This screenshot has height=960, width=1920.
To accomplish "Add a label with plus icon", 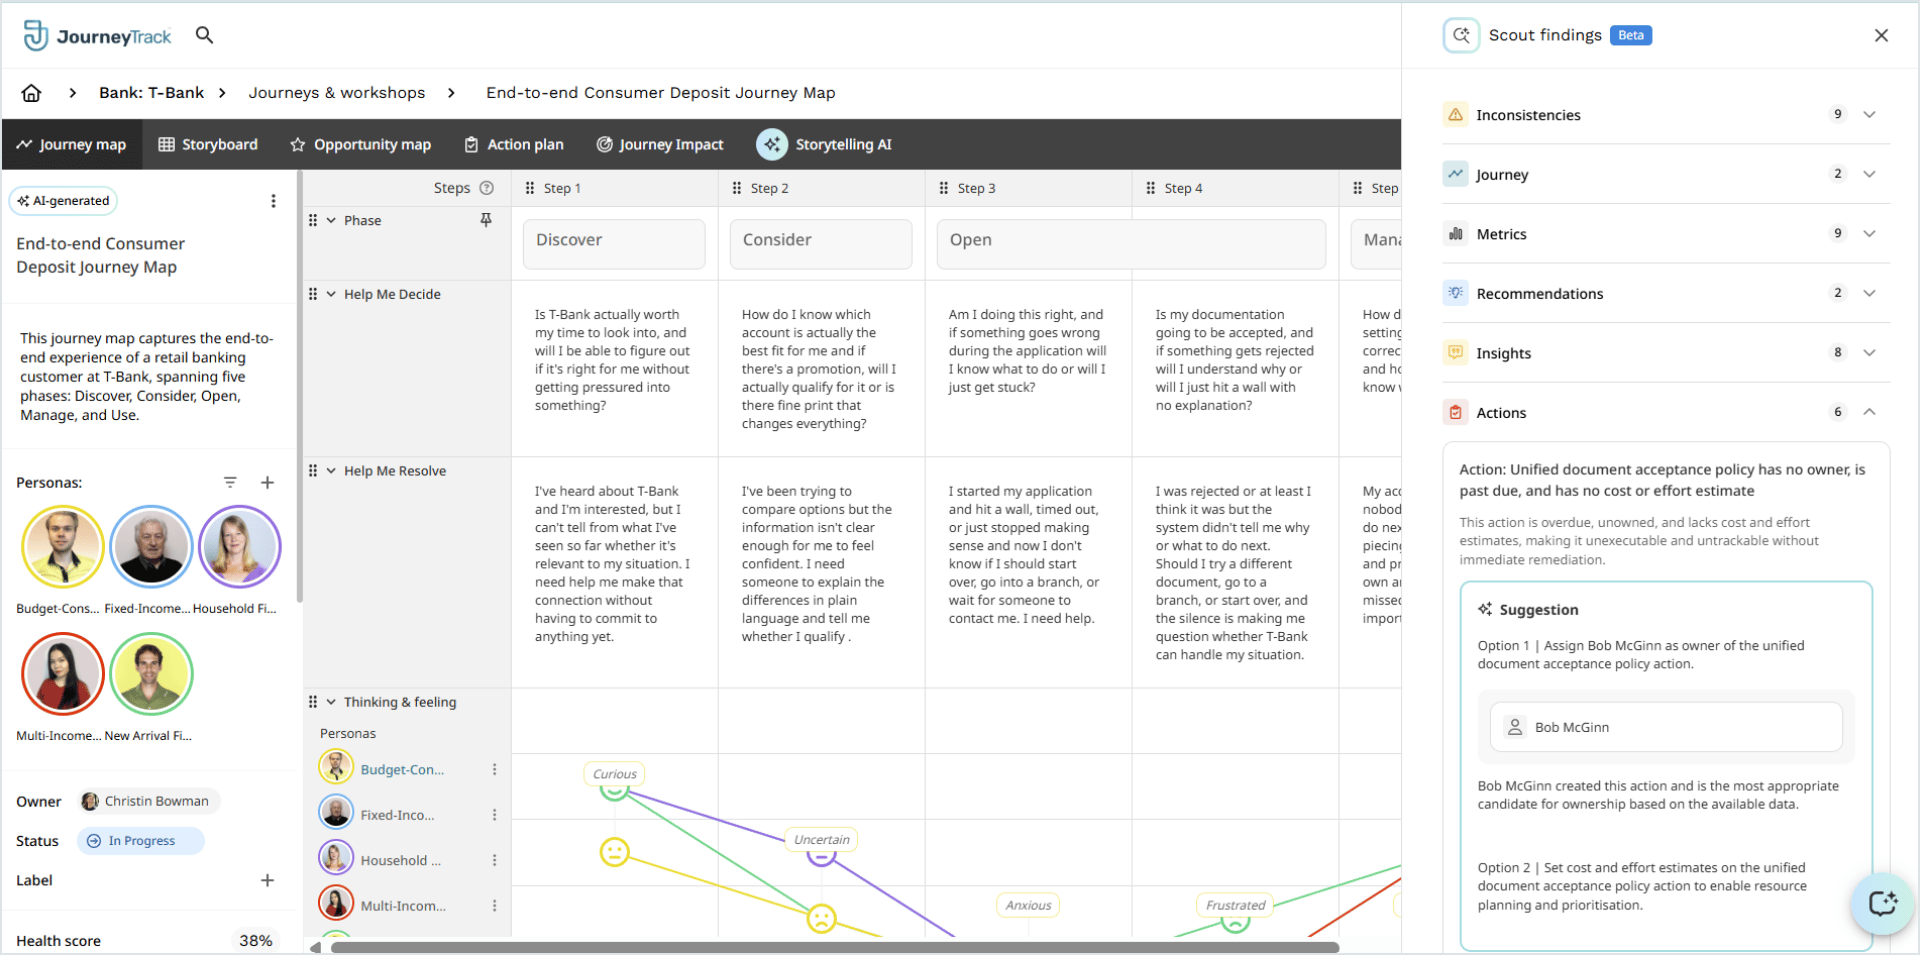I will pyautogui.click(x=267, y=880).
